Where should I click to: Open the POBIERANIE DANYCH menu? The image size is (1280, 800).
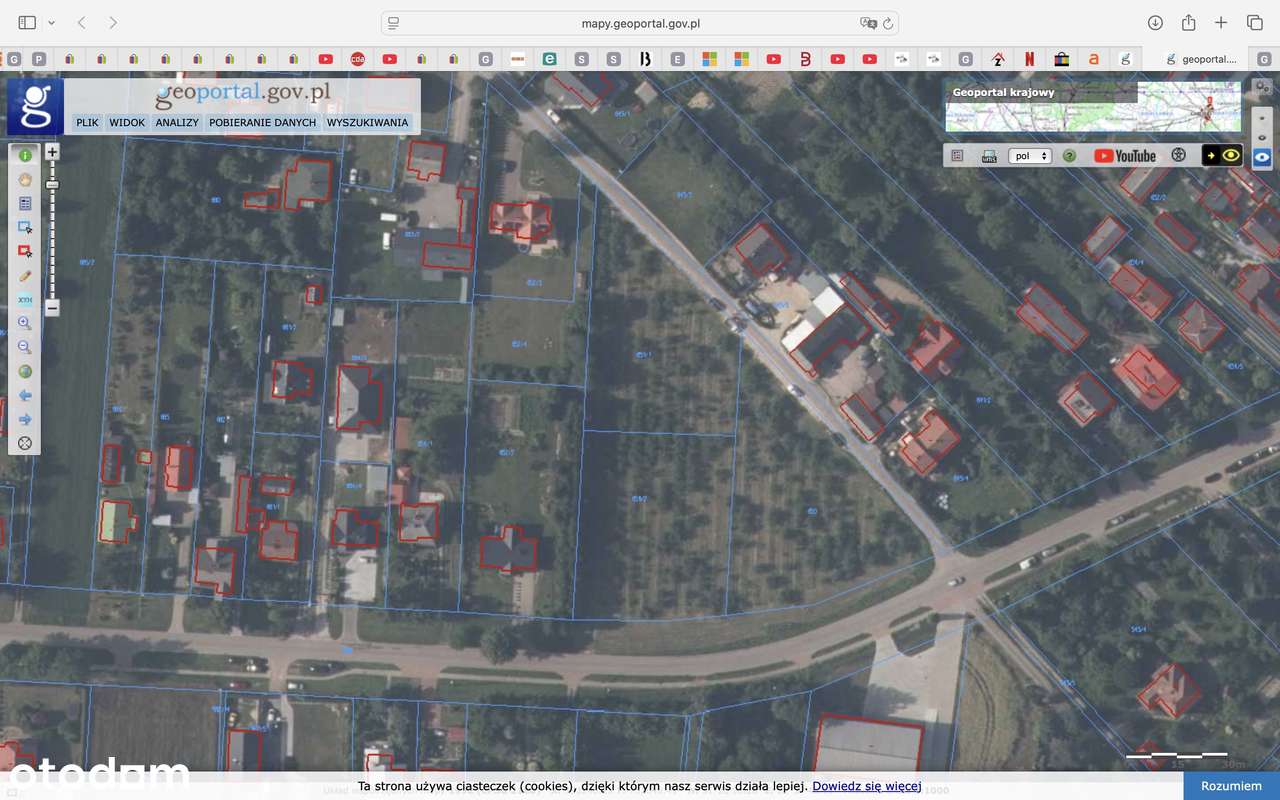click(262, 122)
